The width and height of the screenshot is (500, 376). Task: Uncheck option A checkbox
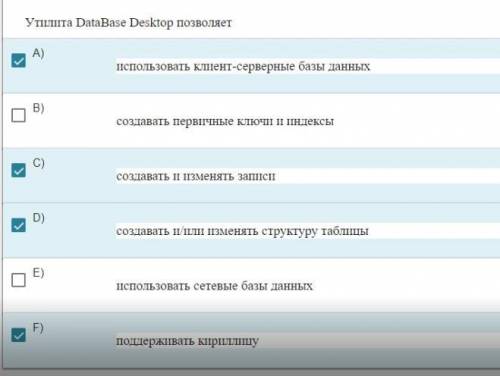tap(18, 60)
